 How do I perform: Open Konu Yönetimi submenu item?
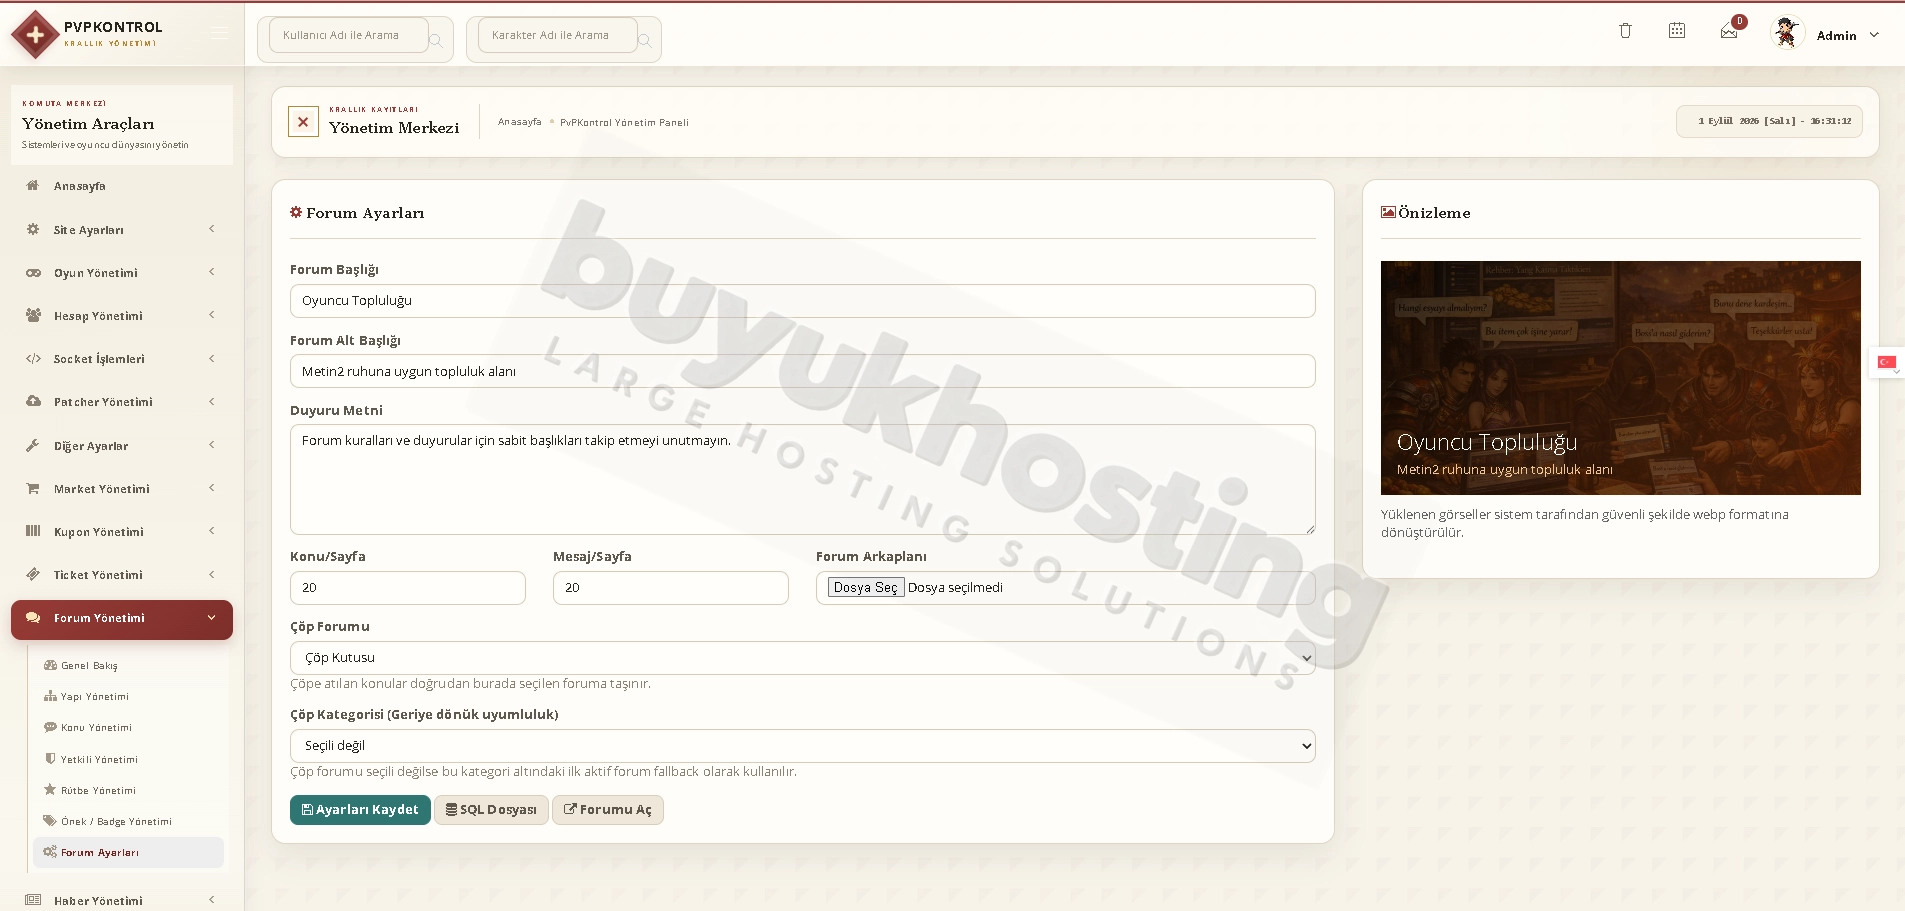click(96, 727)
